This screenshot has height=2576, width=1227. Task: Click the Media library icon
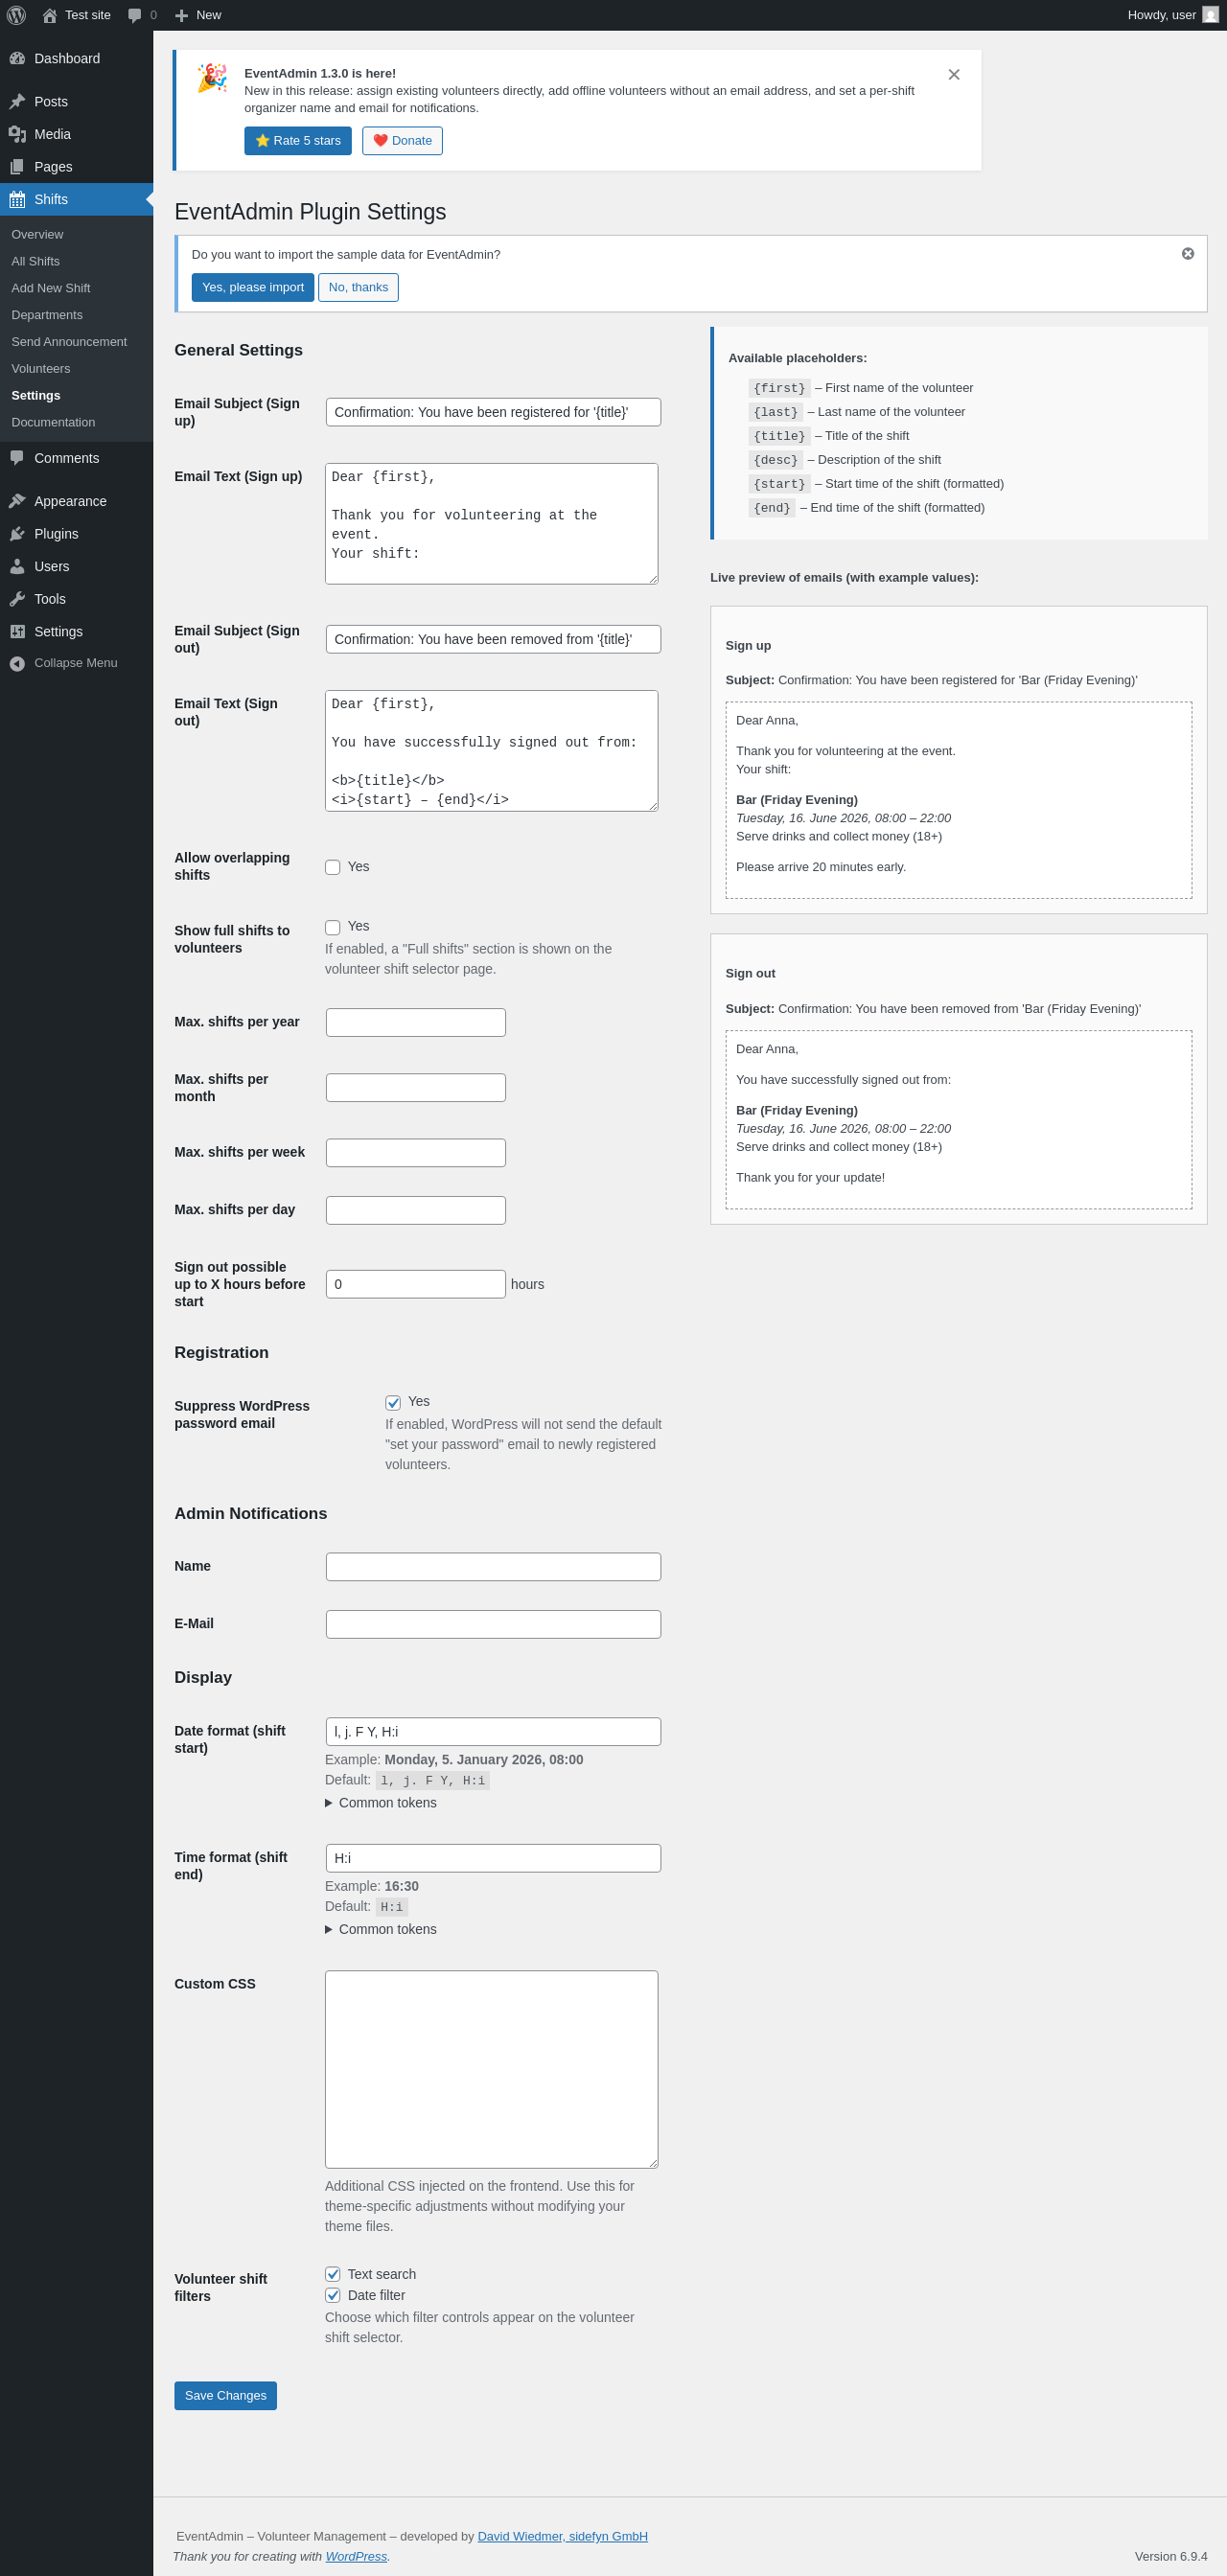click(17, 134)
